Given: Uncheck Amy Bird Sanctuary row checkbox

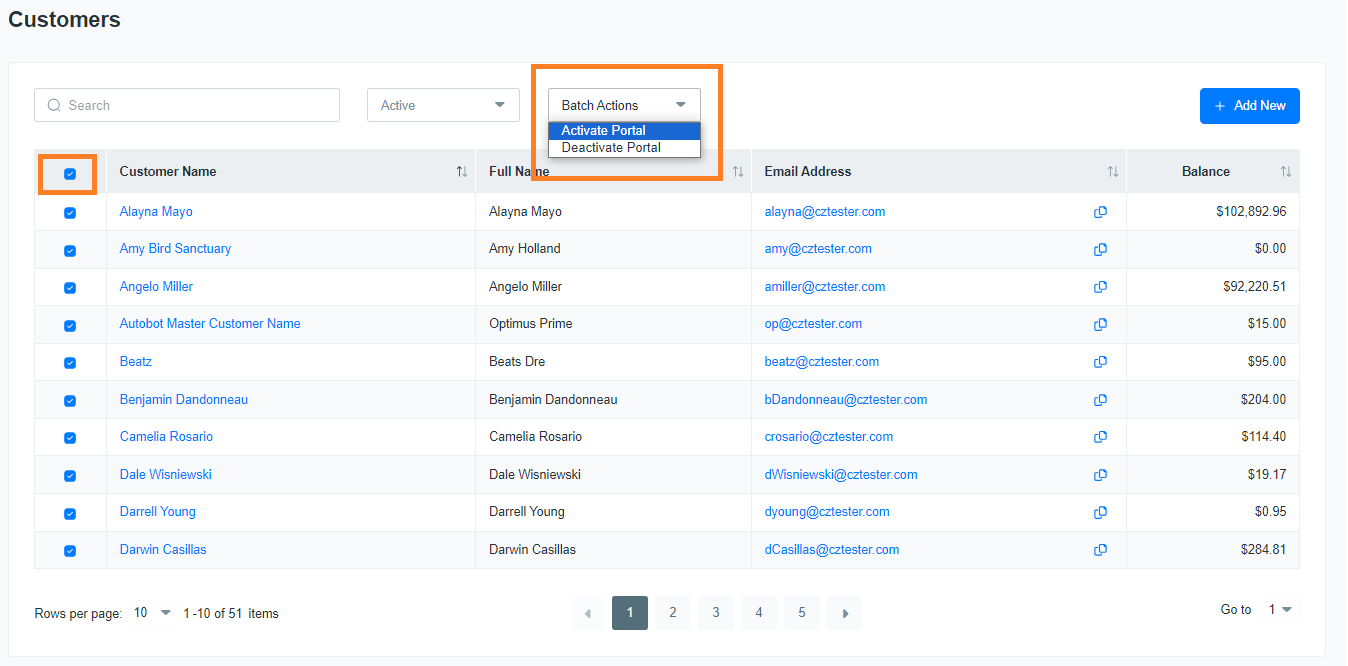Looking at the screenshot, I should 70,250.
